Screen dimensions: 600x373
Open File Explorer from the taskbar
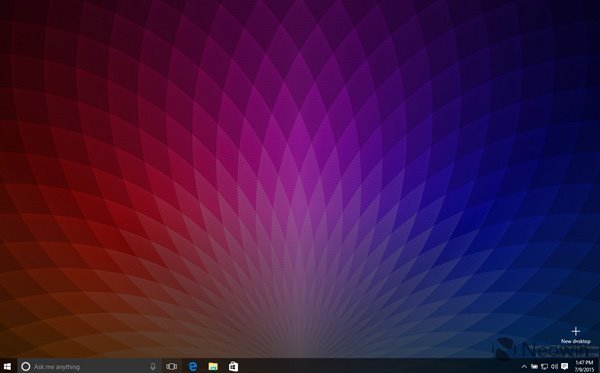tap(213, 366)
